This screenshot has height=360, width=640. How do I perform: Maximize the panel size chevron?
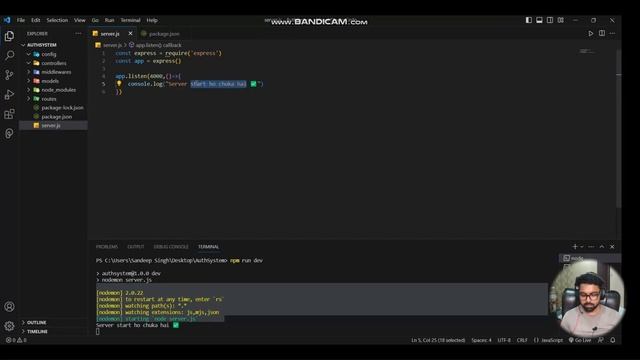602,247
